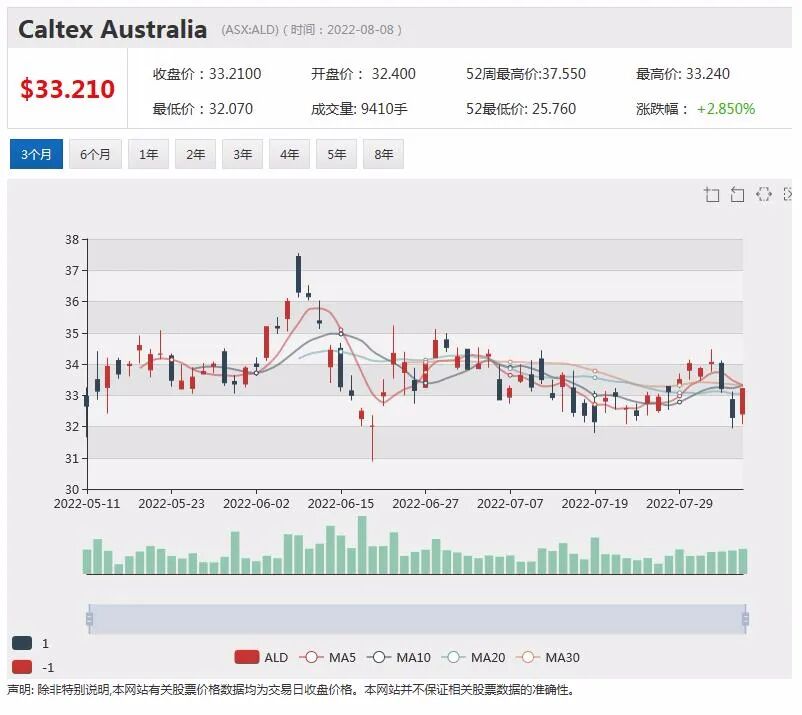Click the 30 price axis label

(72, 489)
